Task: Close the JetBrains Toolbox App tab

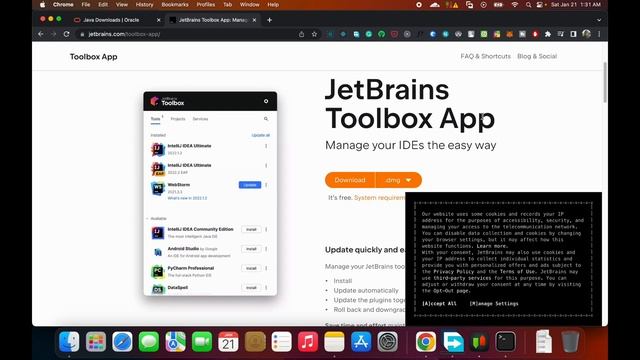Action: coord(254,20)
